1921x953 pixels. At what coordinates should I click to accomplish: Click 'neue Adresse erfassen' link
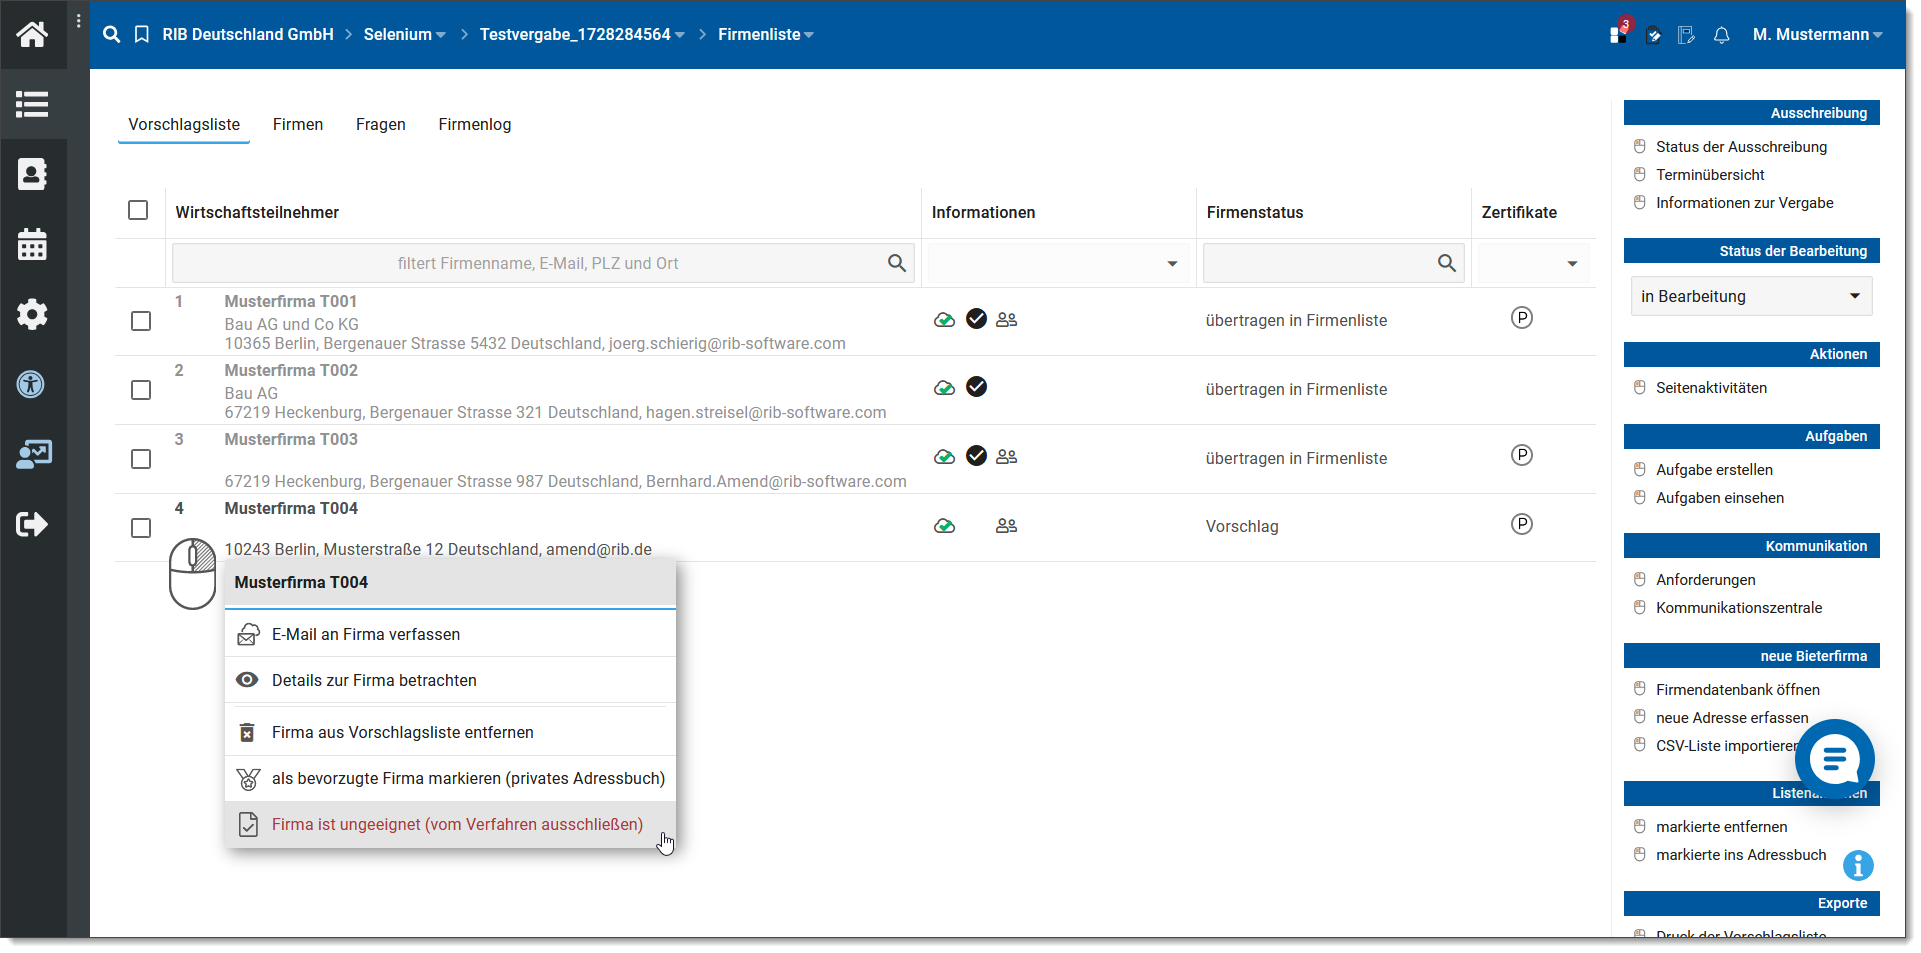1732,718
